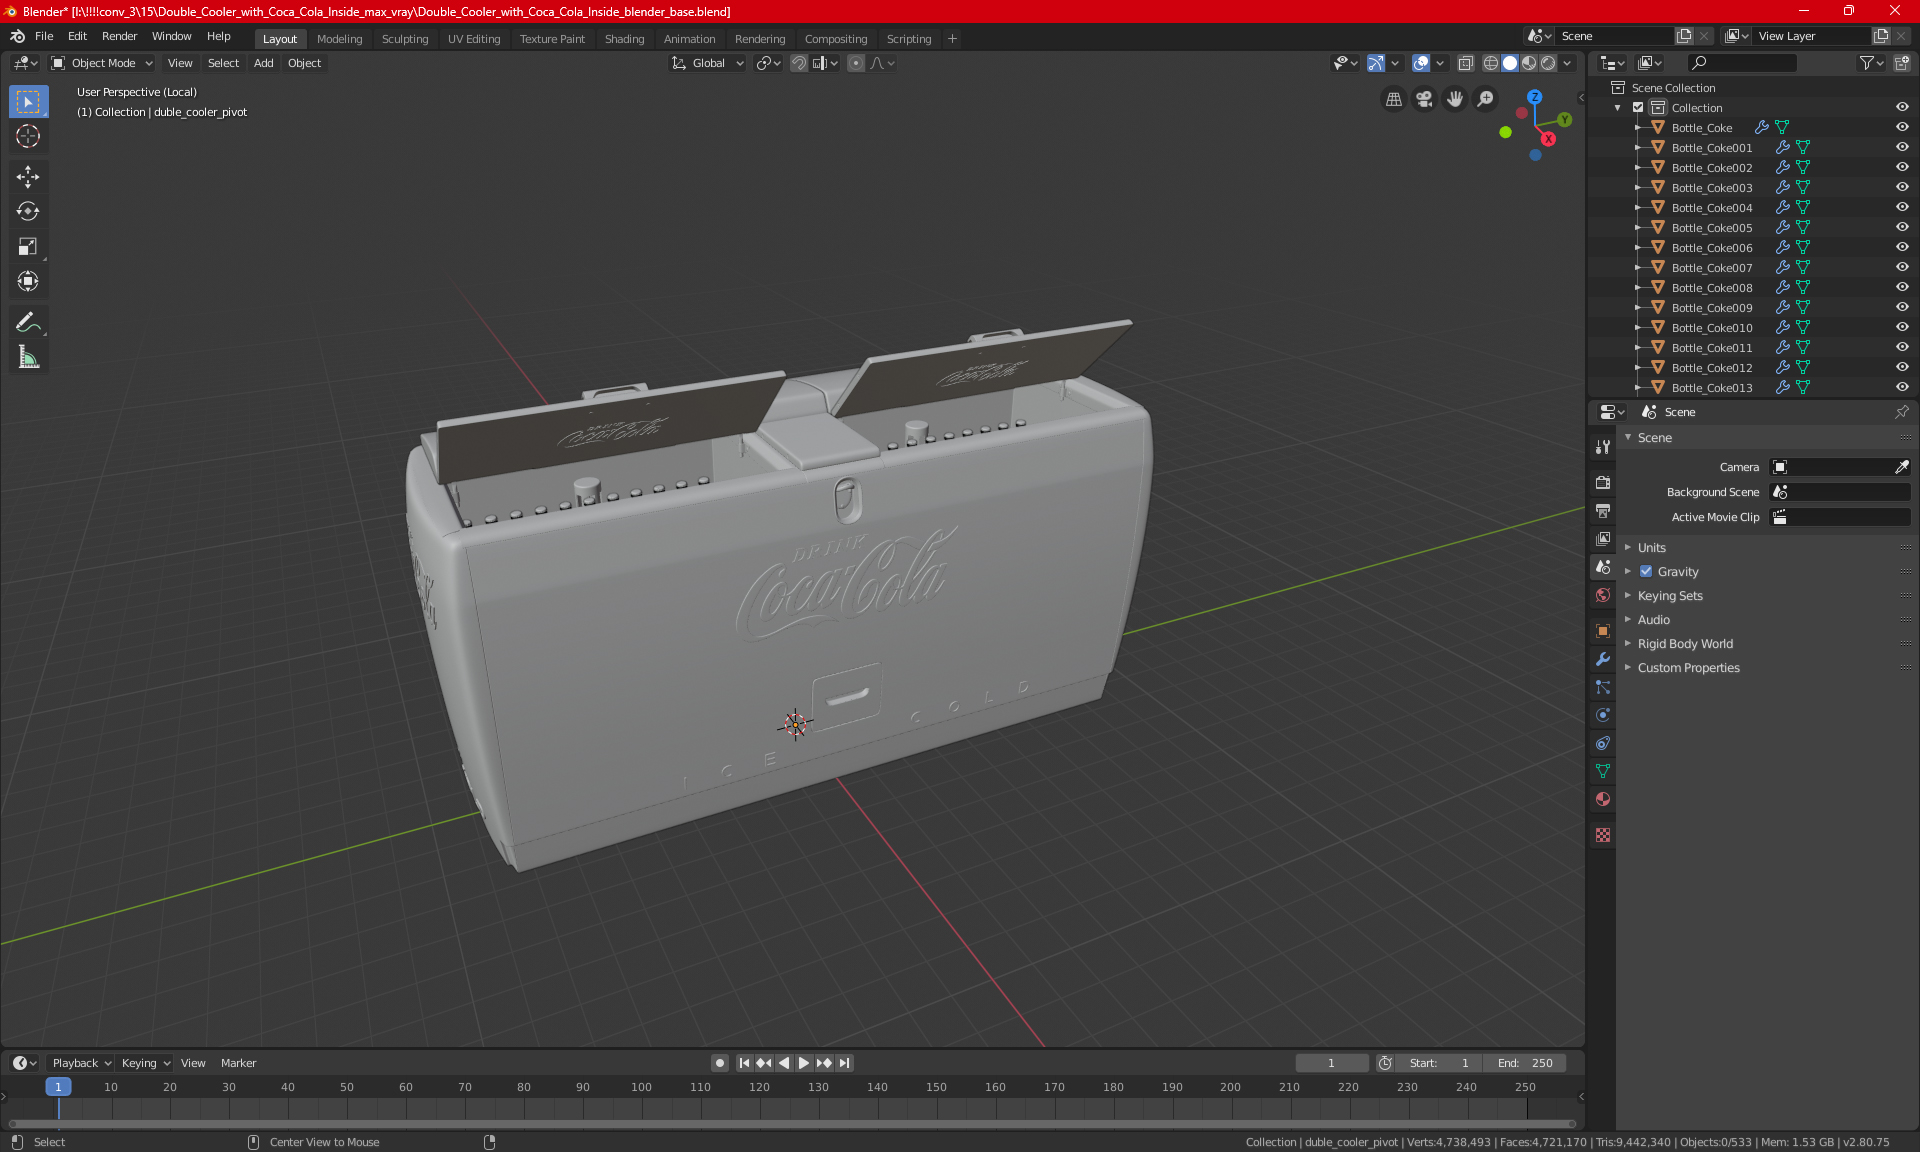1920x1152 pixels.
Task: Switch to the Shading workspace tab
Action: pos(624,39)
